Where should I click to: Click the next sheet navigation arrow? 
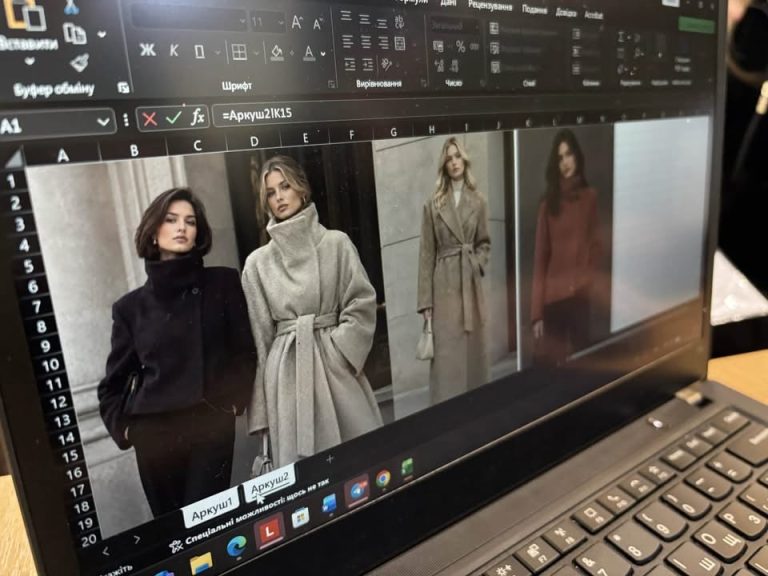pyautogui.click(x=137, y=539)
